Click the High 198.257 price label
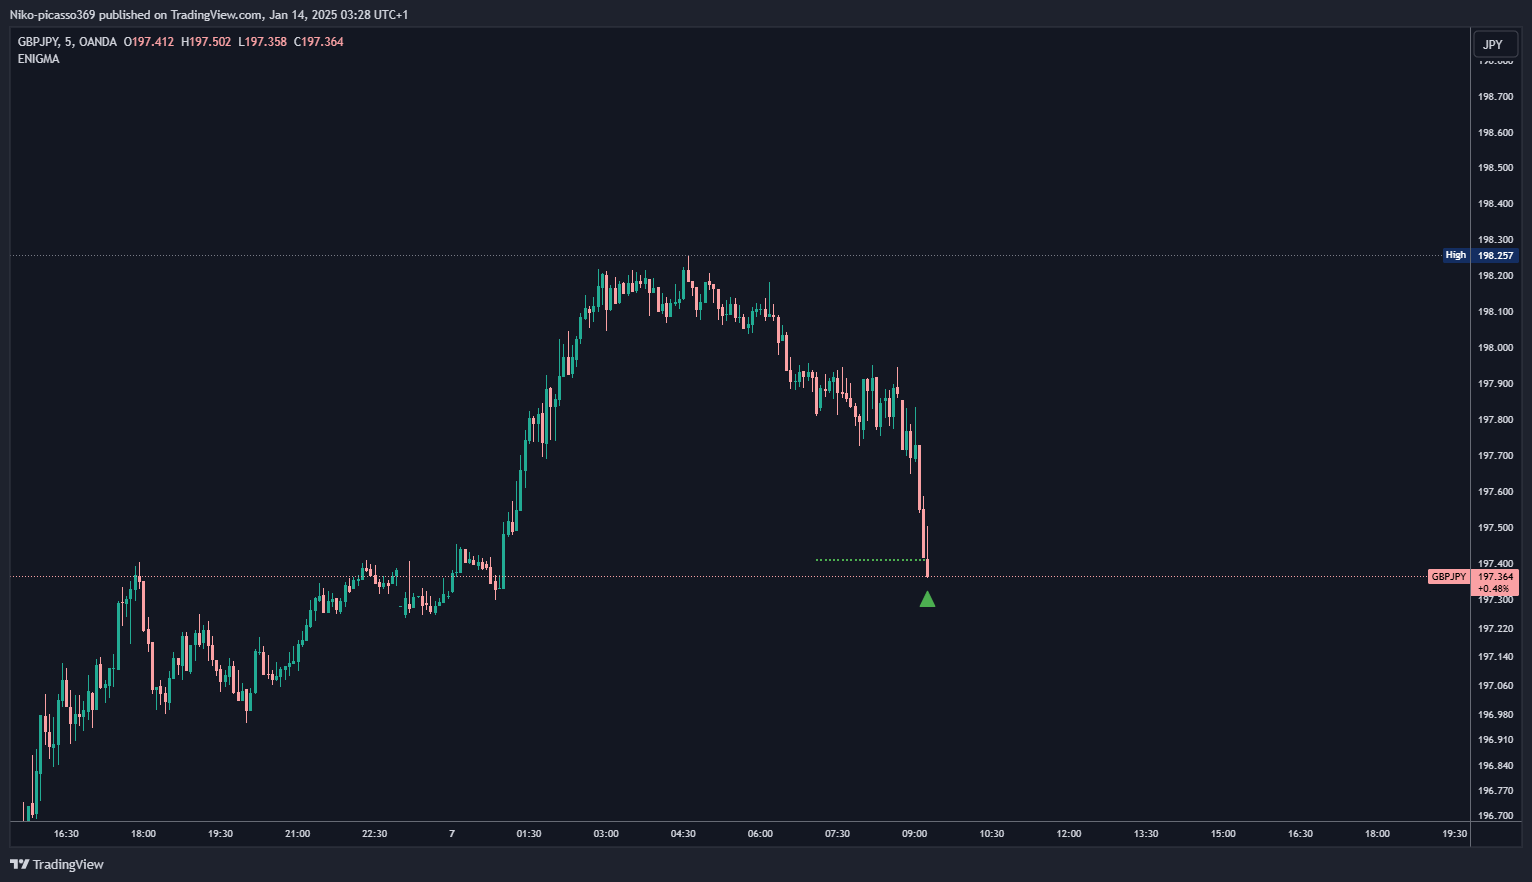Viewport: 1532px width, 882px height. click(1481, 255)
